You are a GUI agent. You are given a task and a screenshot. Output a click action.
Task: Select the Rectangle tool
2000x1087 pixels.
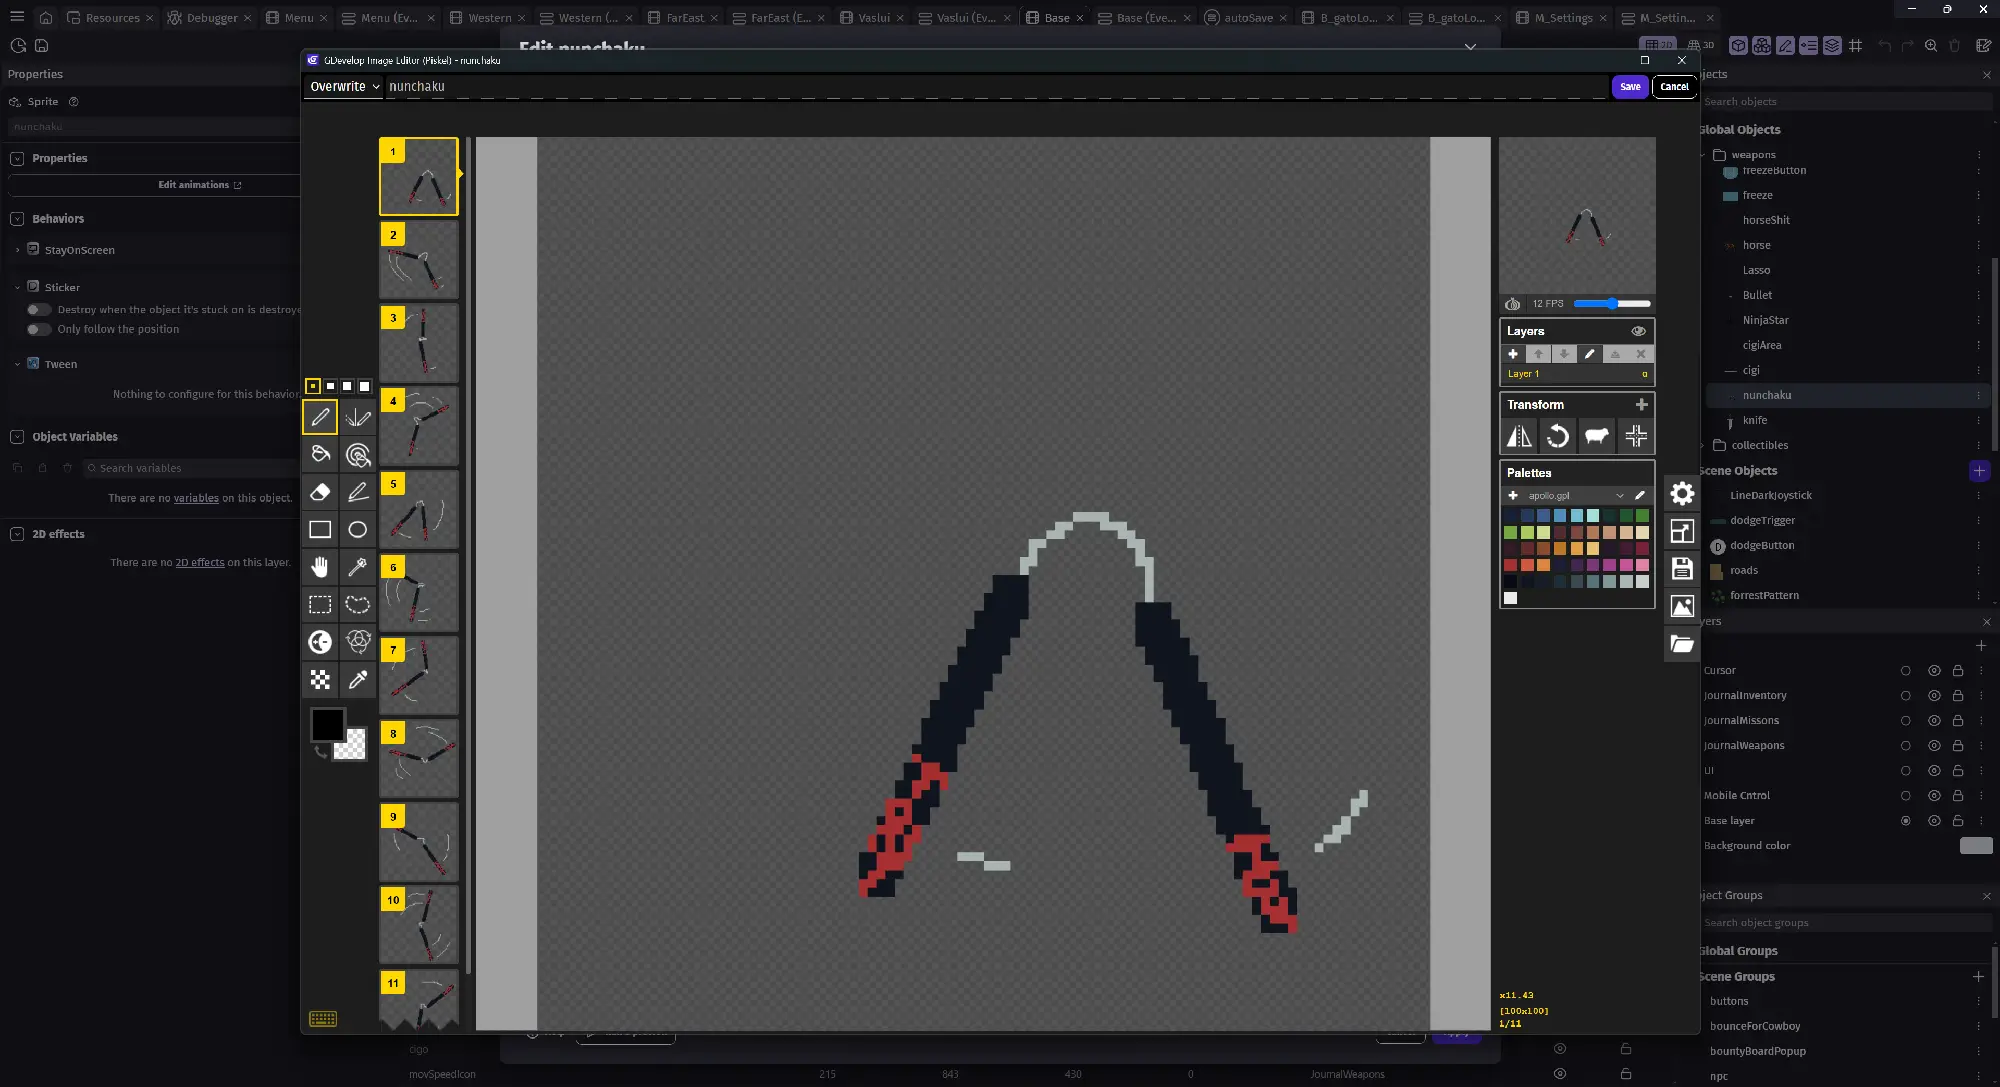pyautogui.click(x=320, y=530)
